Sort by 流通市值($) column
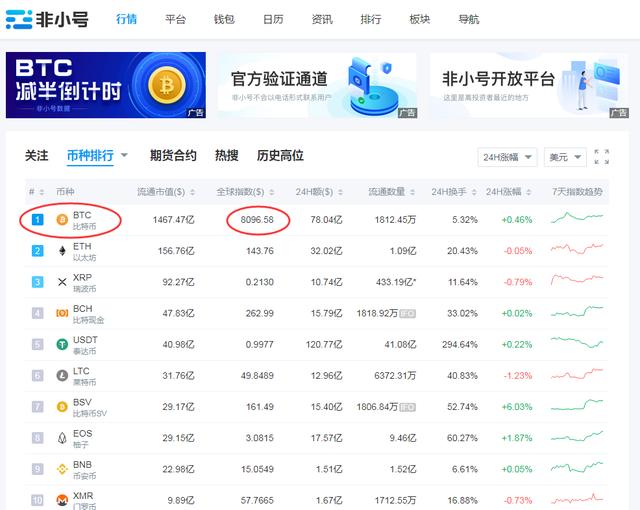Screen dimensions: 640x510 pos(166,192)
